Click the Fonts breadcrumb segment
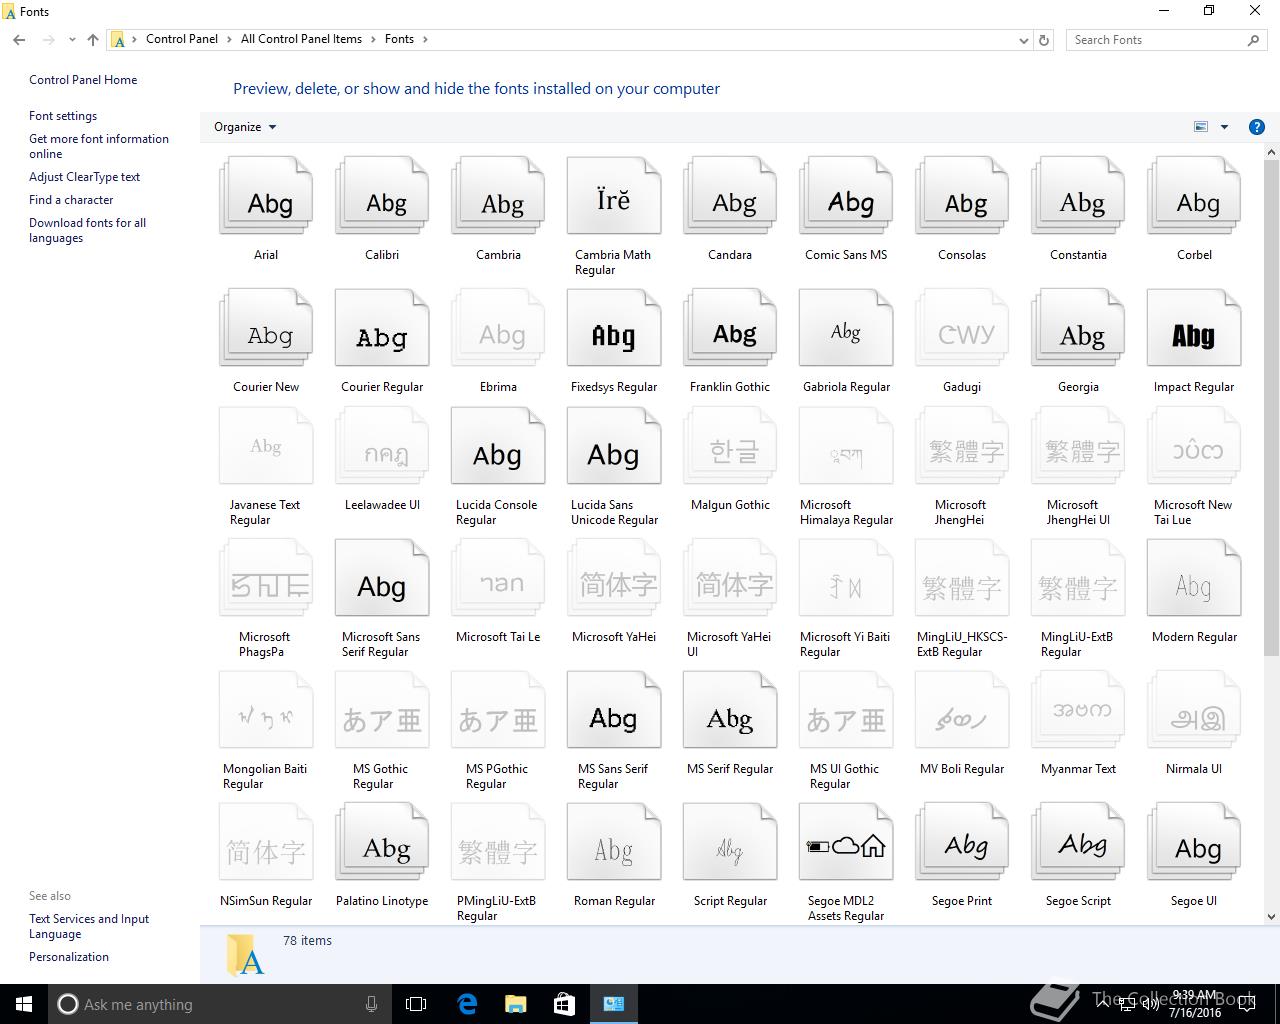 click(399, 39)
